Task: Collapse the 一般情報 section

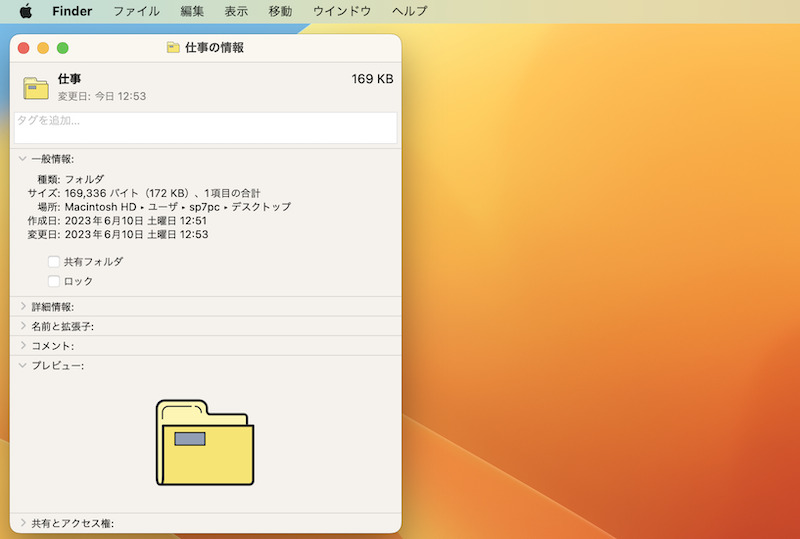Action: pyautogui.click(x=23, y=158)
